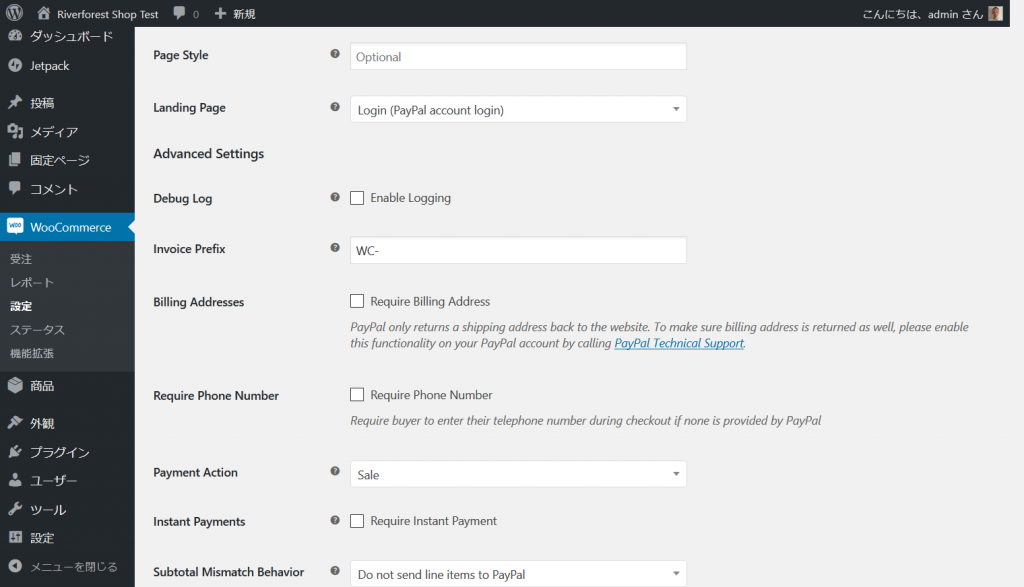This screenshot has width=1024, height=587.
Task: Click the Invoice Prefix help icon
Action: (x=335, y=248)
